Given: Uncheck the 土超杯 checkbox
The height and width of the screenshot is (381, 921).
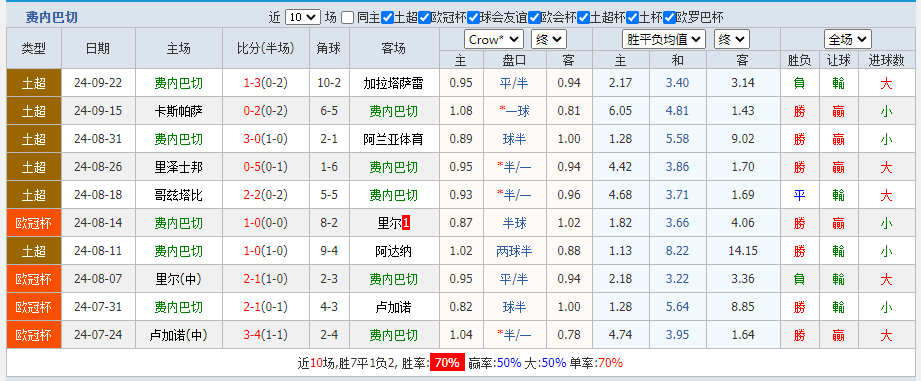Looking at the screenshot, I should (x=583, y=18).
